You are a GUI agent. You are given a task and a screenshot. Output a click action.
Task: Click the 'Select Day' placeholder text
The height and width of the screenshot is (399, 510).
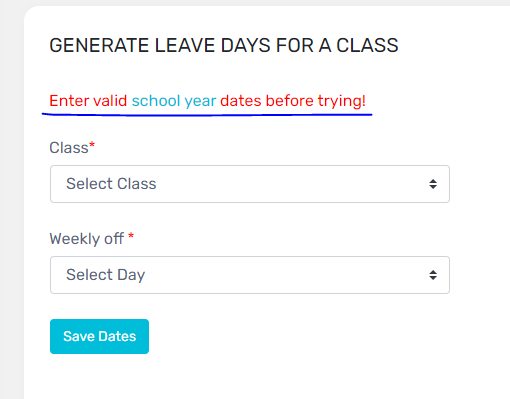[105, 275]
